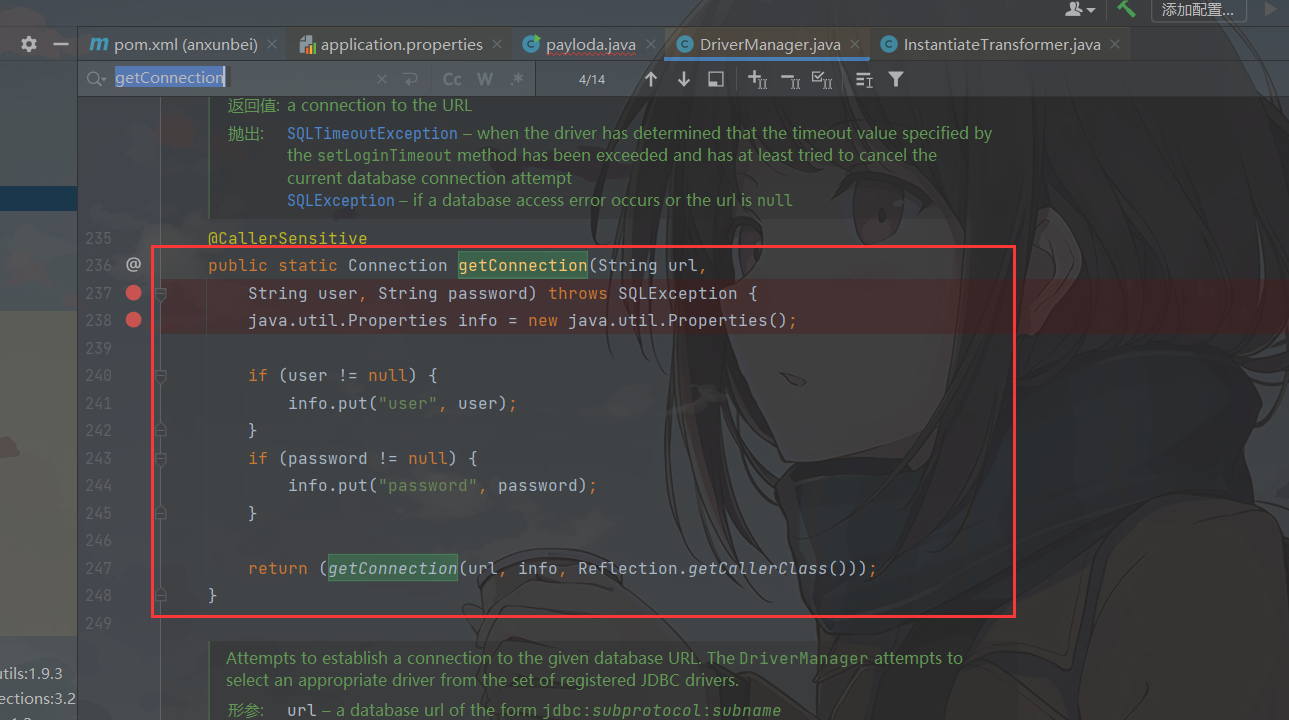This screenshot has height=720, width=1289.
Task: Switch to the payloda.java tab
Action: point(590,45)
